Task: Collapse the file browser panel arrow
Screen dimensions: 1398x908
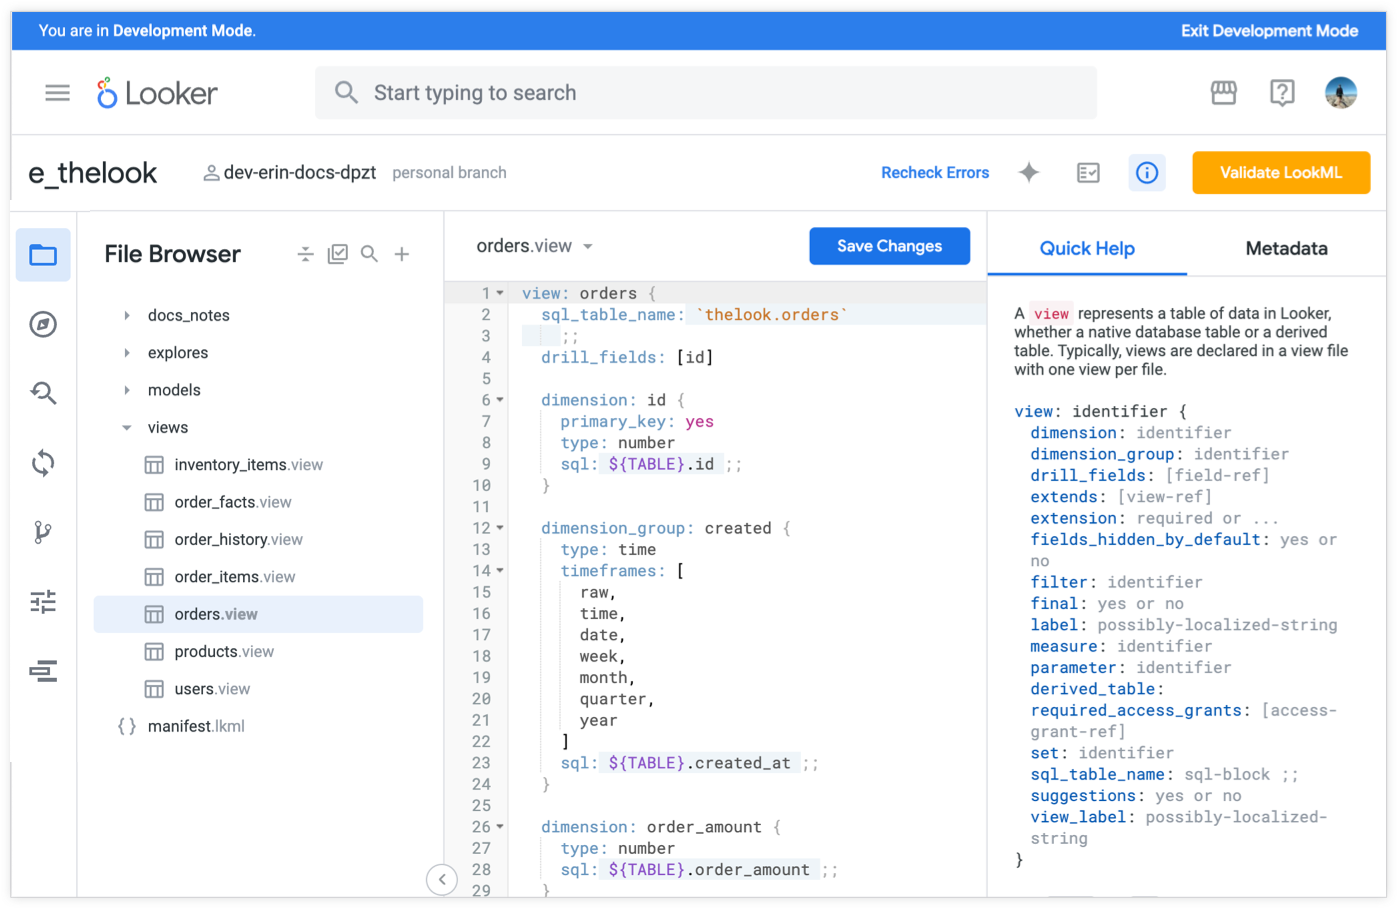Action: coord(442,879)
